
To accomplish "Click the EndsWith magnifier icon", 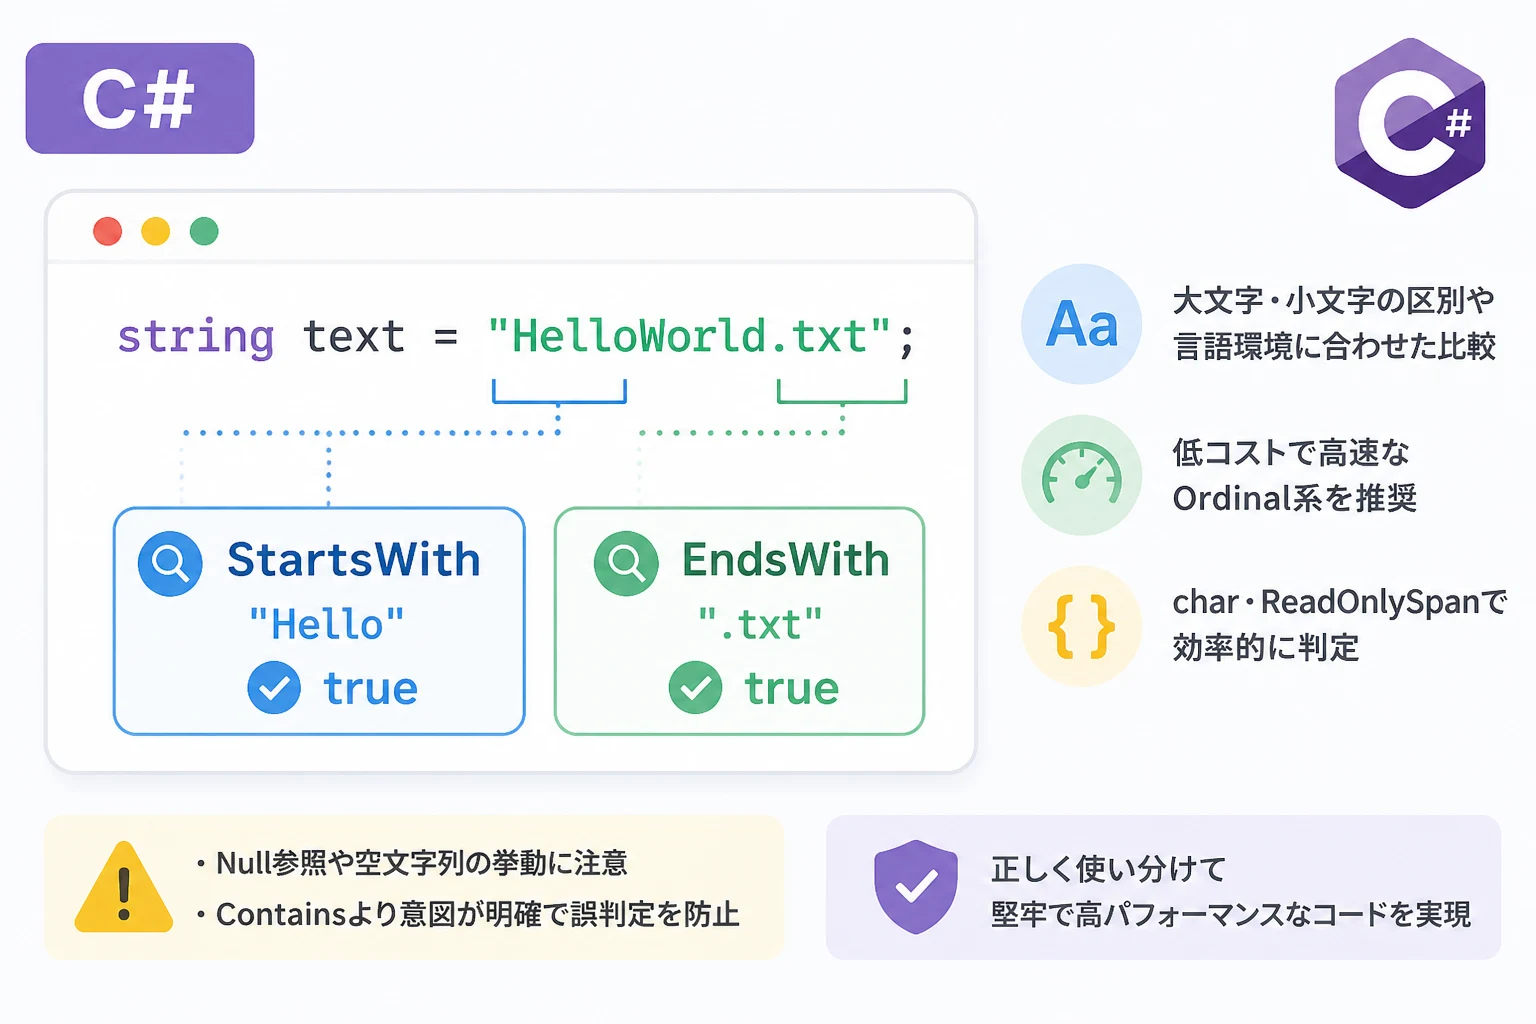I will (626, 564).
